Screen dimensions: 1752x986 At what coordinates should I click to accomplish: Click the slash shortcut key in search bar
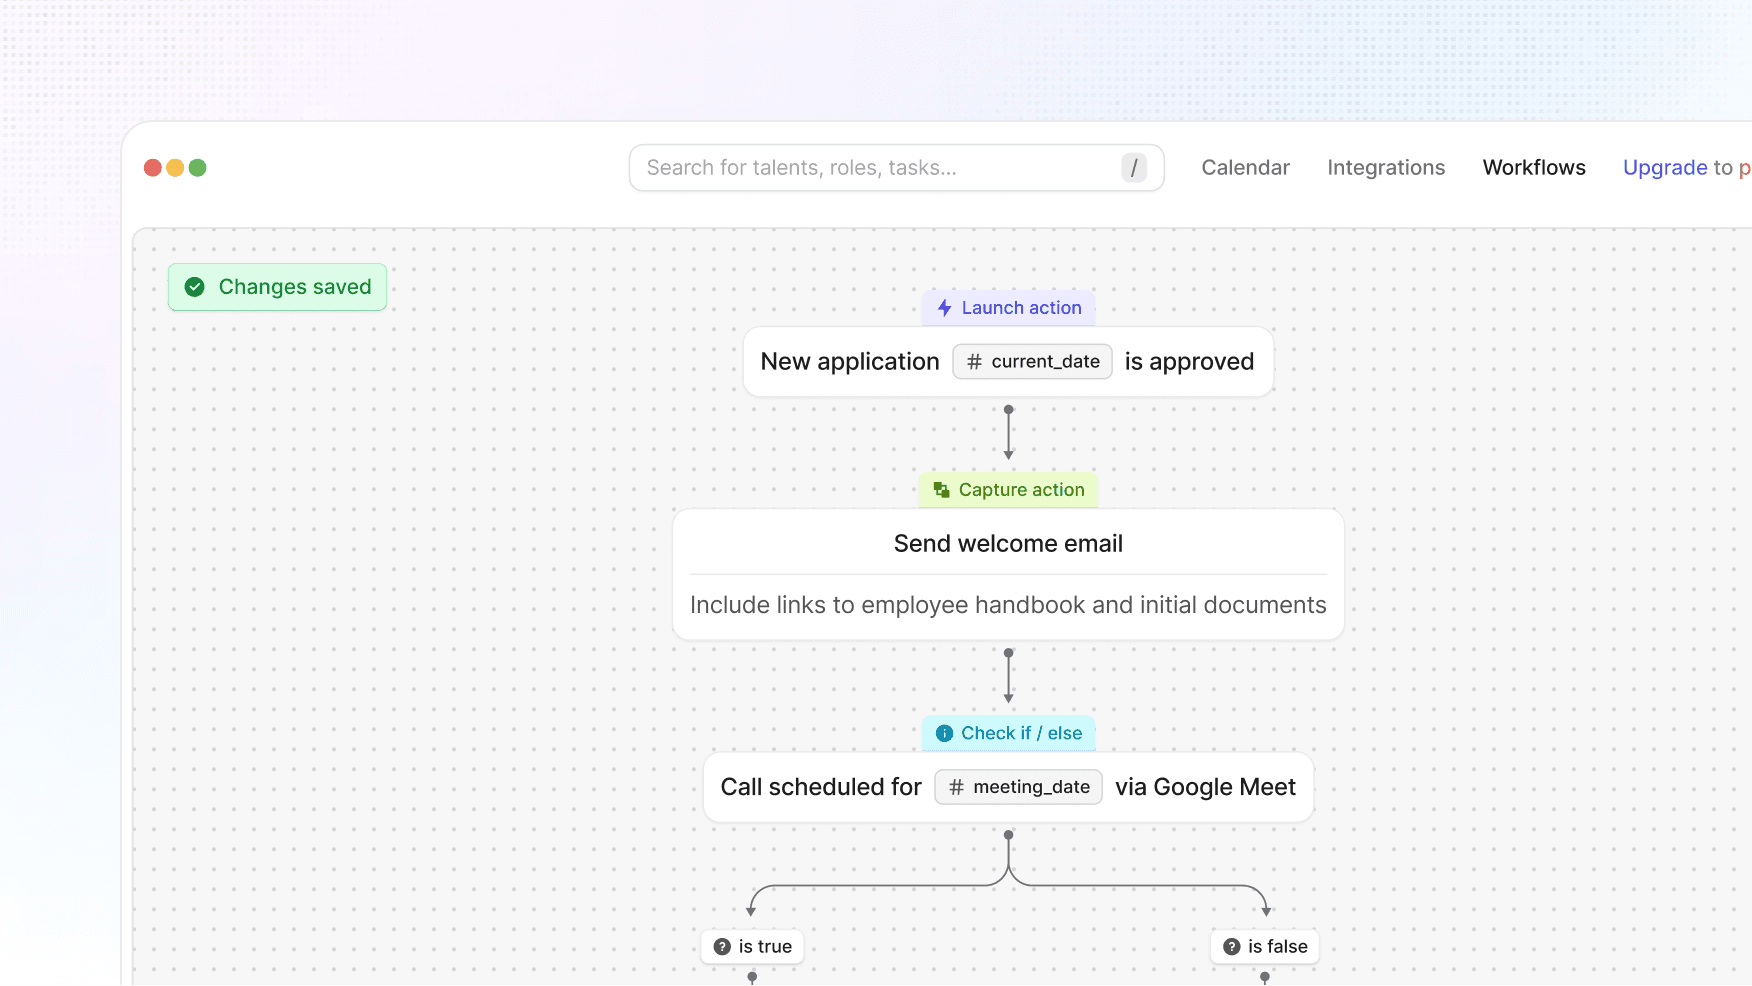tap(1133, 168)
